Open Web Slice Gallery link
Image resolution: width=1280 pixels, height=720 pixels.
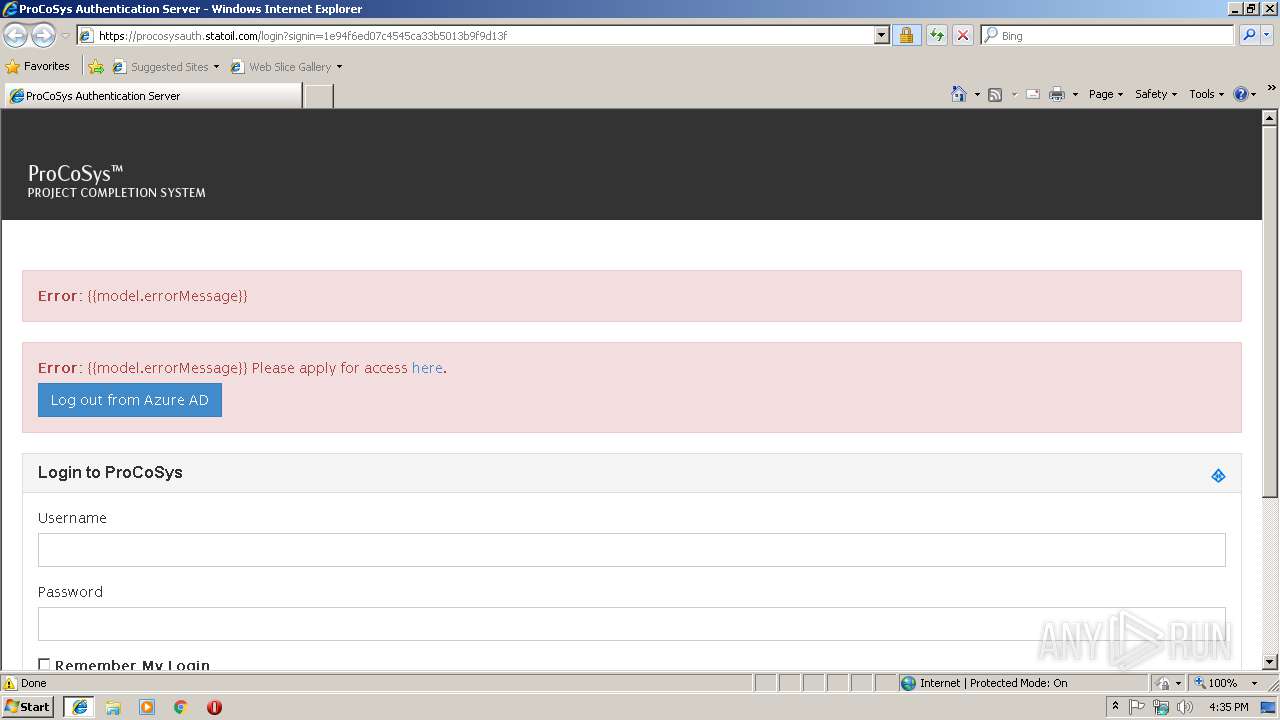[287, 67]
